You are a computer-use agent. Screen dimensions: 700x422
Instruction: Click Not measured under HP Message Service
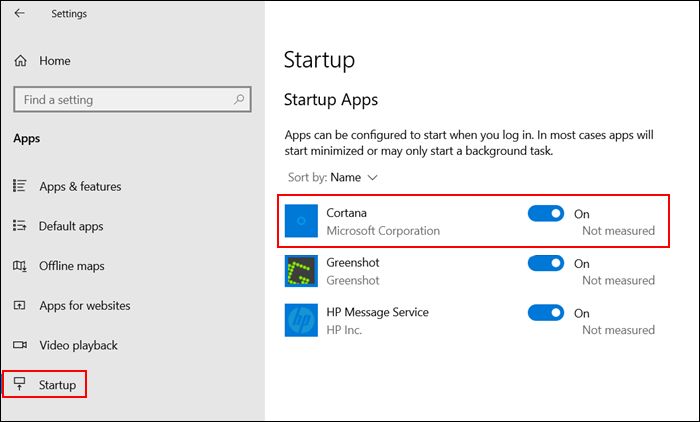[618, 330]
